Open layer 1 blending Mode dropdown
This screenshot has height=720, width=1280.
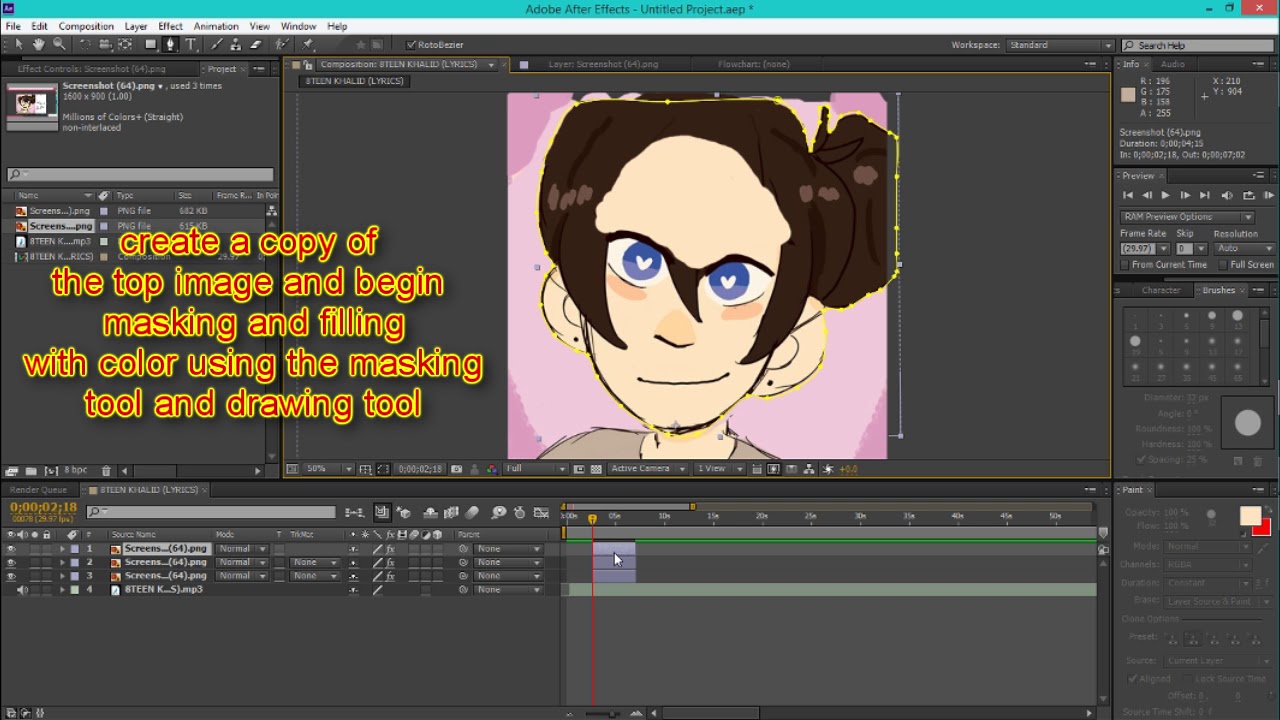243,549
